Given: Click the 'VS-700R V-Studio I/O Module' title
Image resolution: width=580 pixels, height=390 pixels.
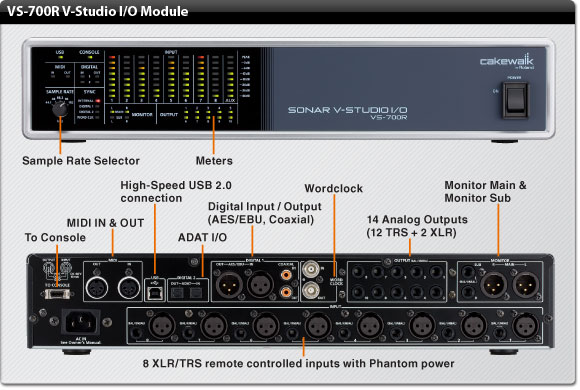Looking at the screenshot, I should click(98, 11).
